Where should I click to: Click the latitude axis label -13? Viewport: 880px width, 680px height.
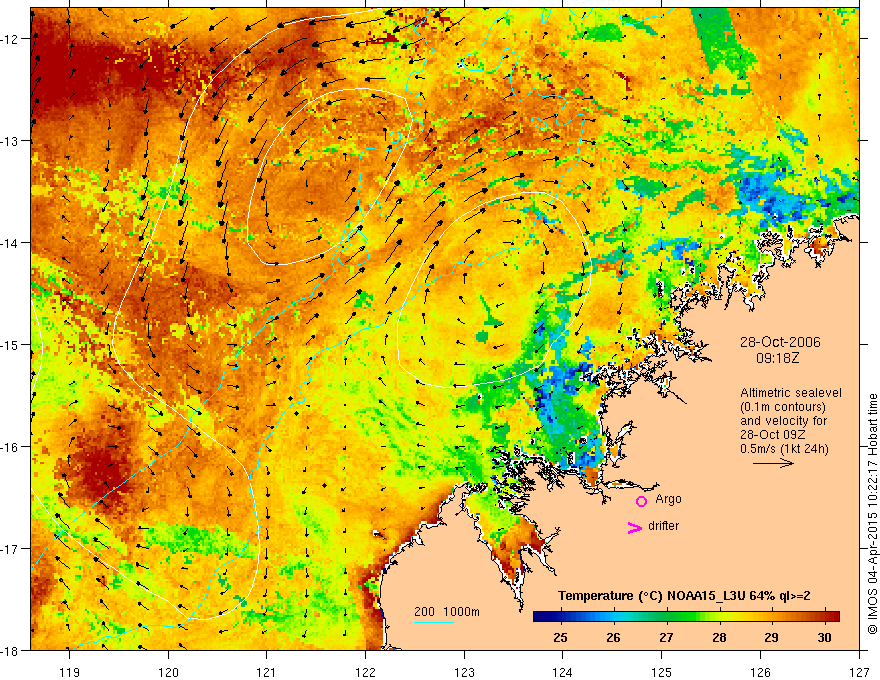click(11, 141)
